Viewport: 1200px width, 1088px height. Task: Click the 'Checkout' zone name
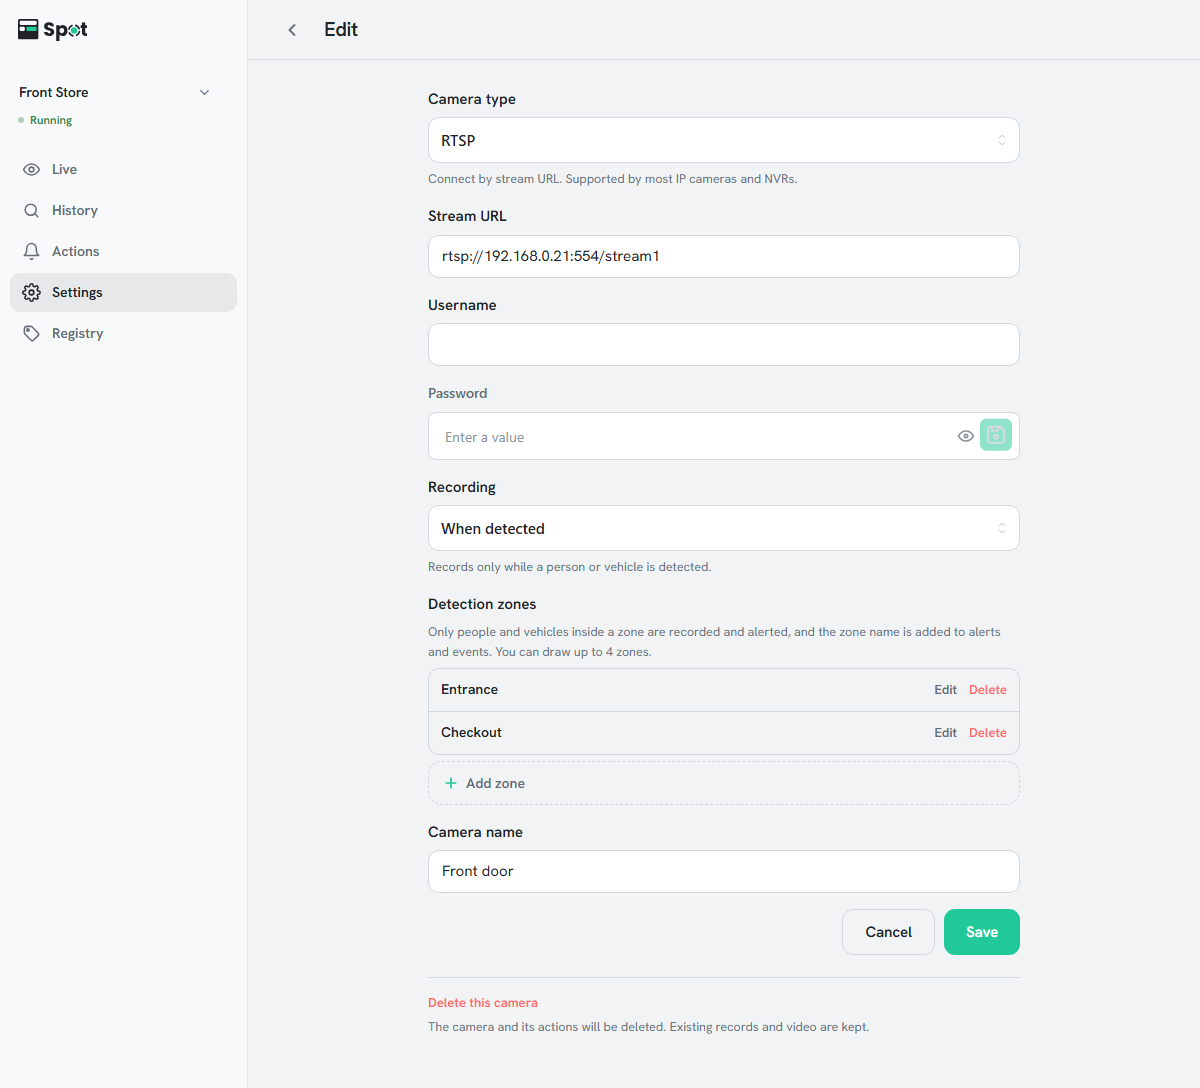tap(471, 733)
